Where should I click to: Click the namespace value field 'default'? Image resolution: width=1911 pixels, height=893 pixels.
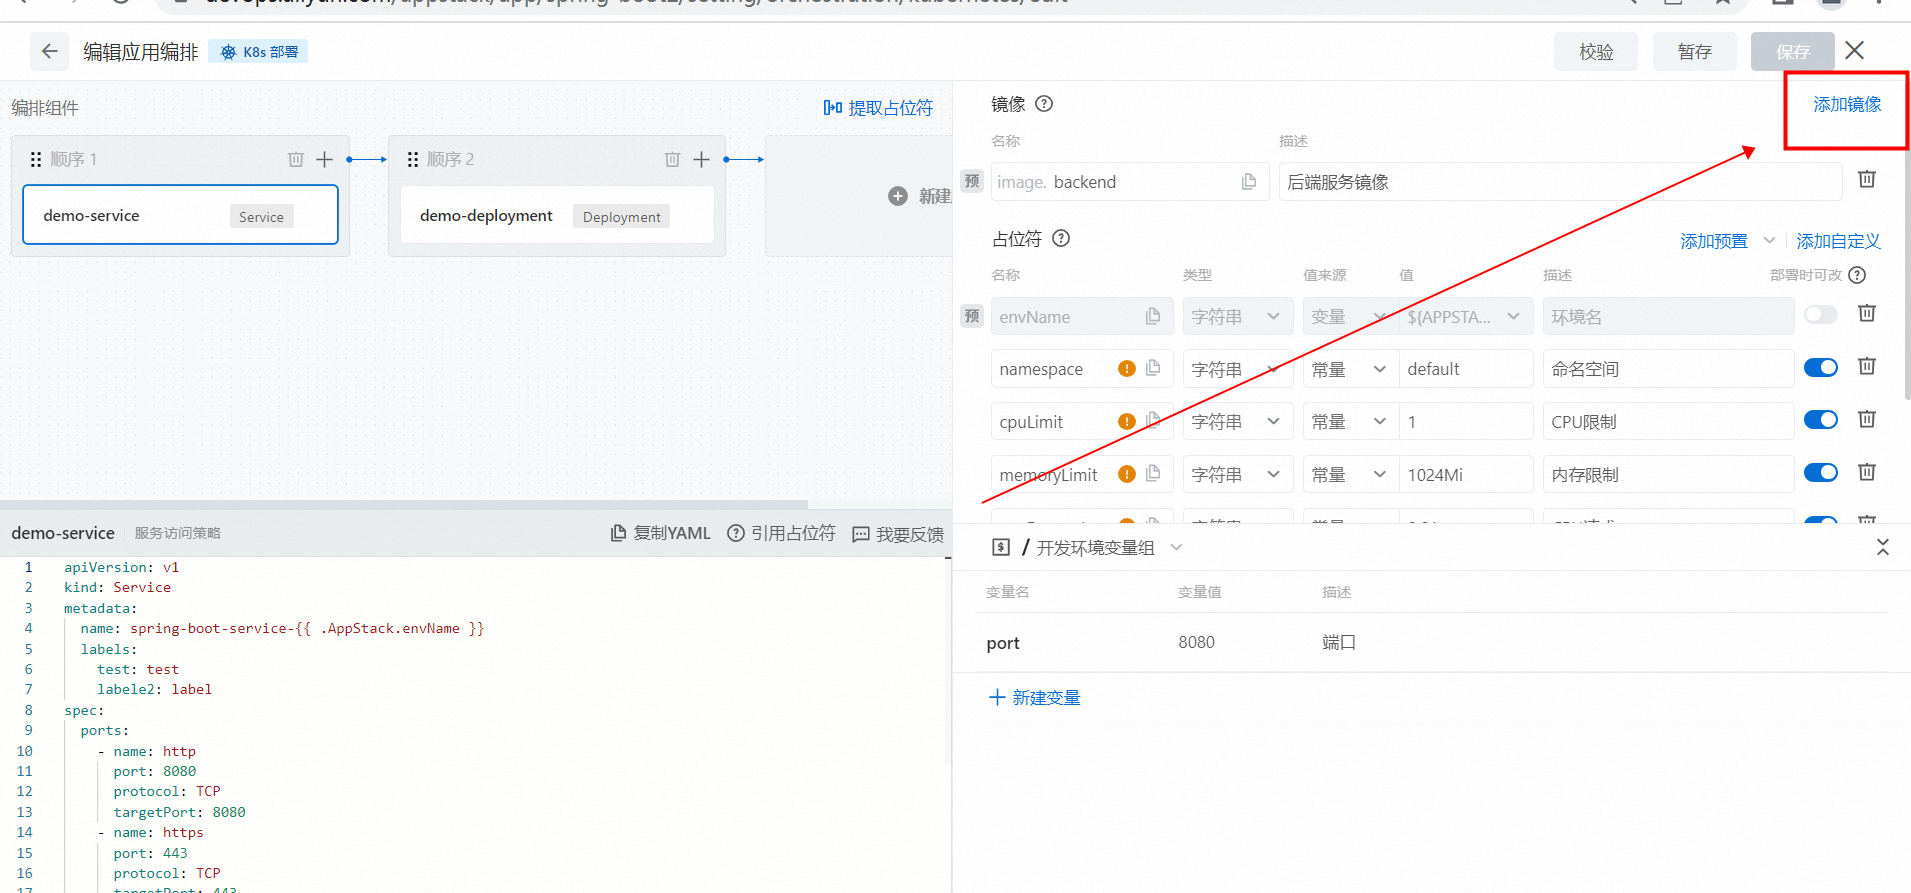point(1466,369)
